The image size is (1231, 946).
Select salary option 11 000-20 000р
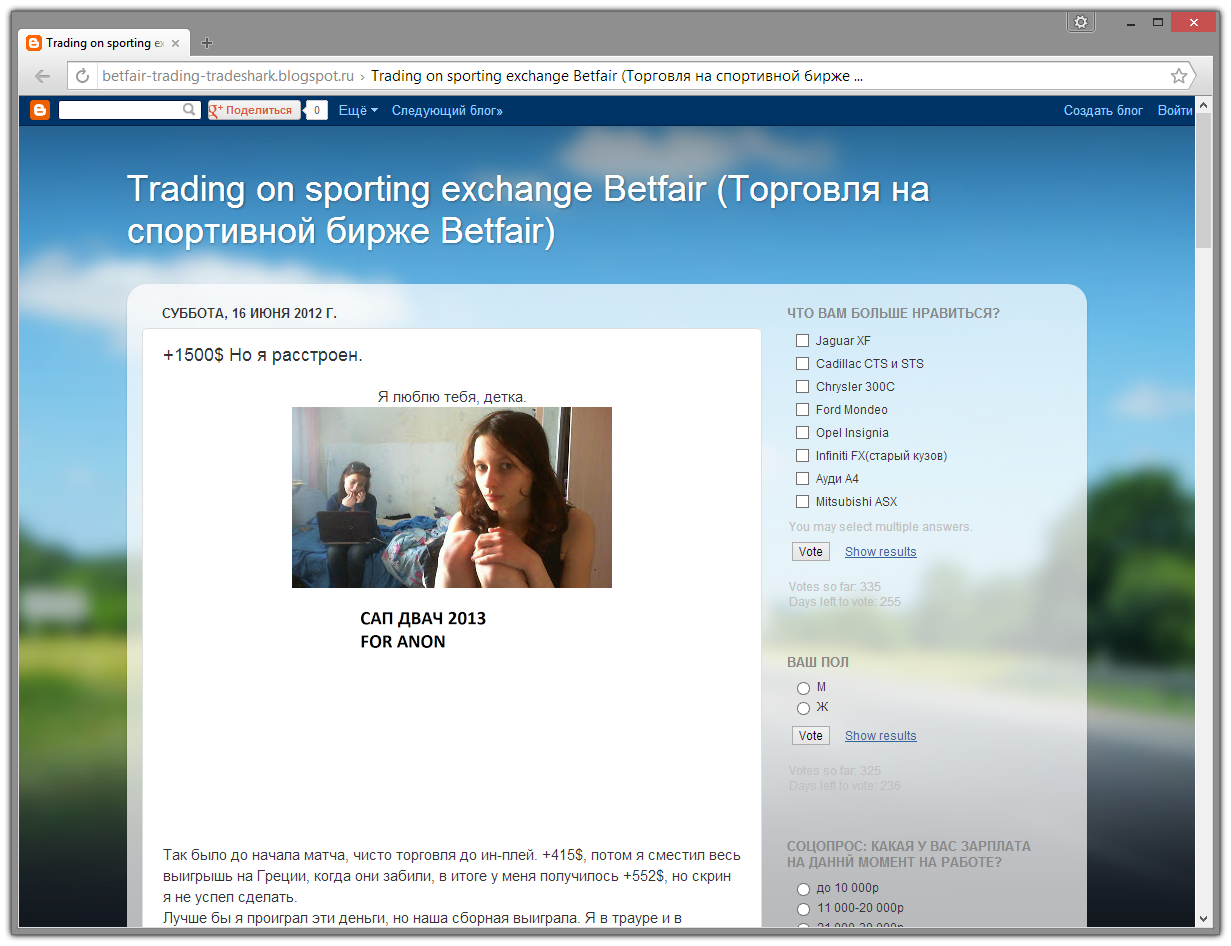click(x=803, y=909)
